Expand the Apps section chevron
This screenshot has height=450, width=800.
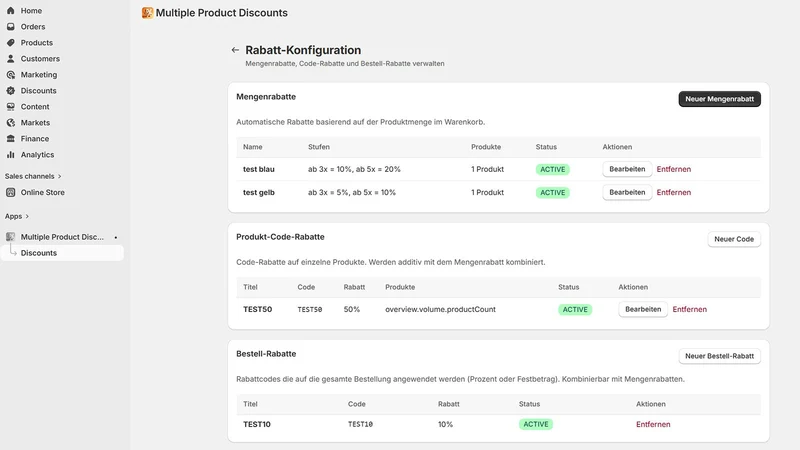pos(27,216)
